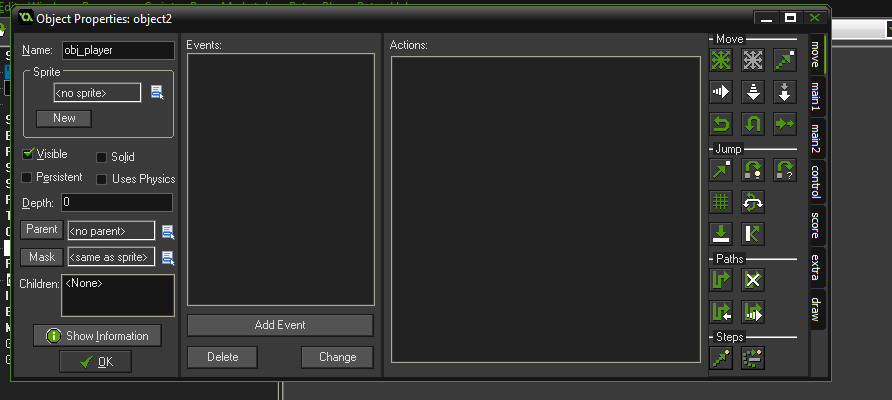This screenshot has height=400, width=892.
Task: Open the sprite selection menu icon
Action: click(157, 92)
